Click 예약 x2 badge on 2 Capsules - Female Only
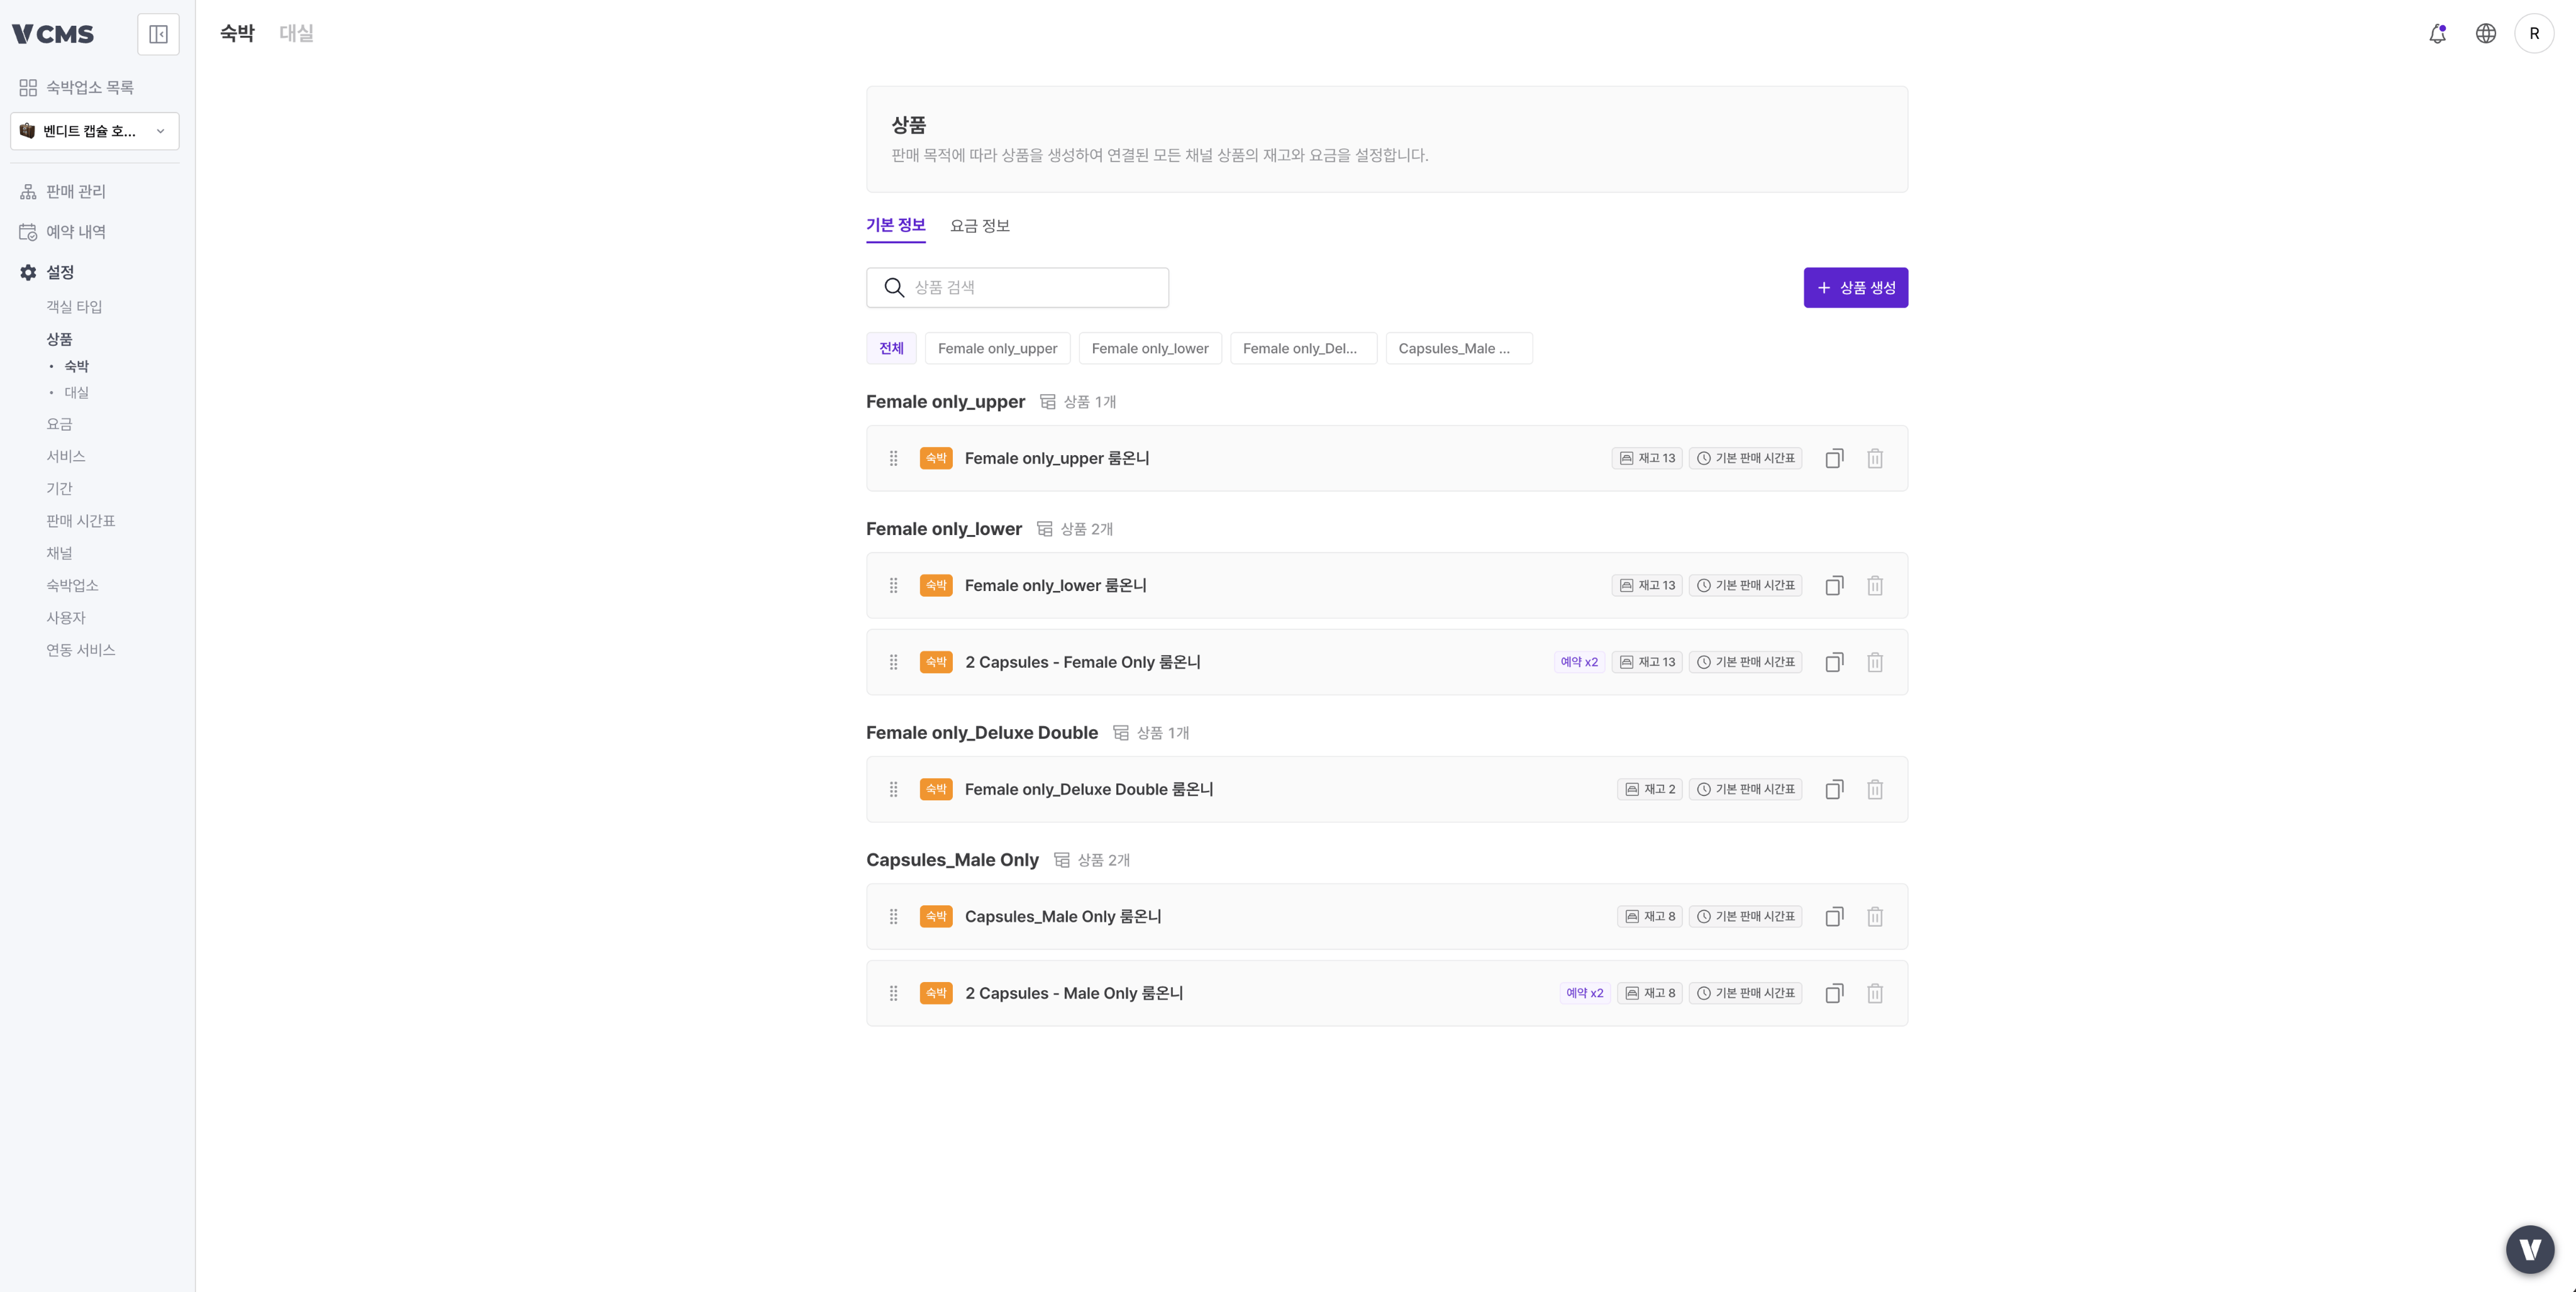This screenshot has width=2576, height=1292. click(x=1579, y=662)
